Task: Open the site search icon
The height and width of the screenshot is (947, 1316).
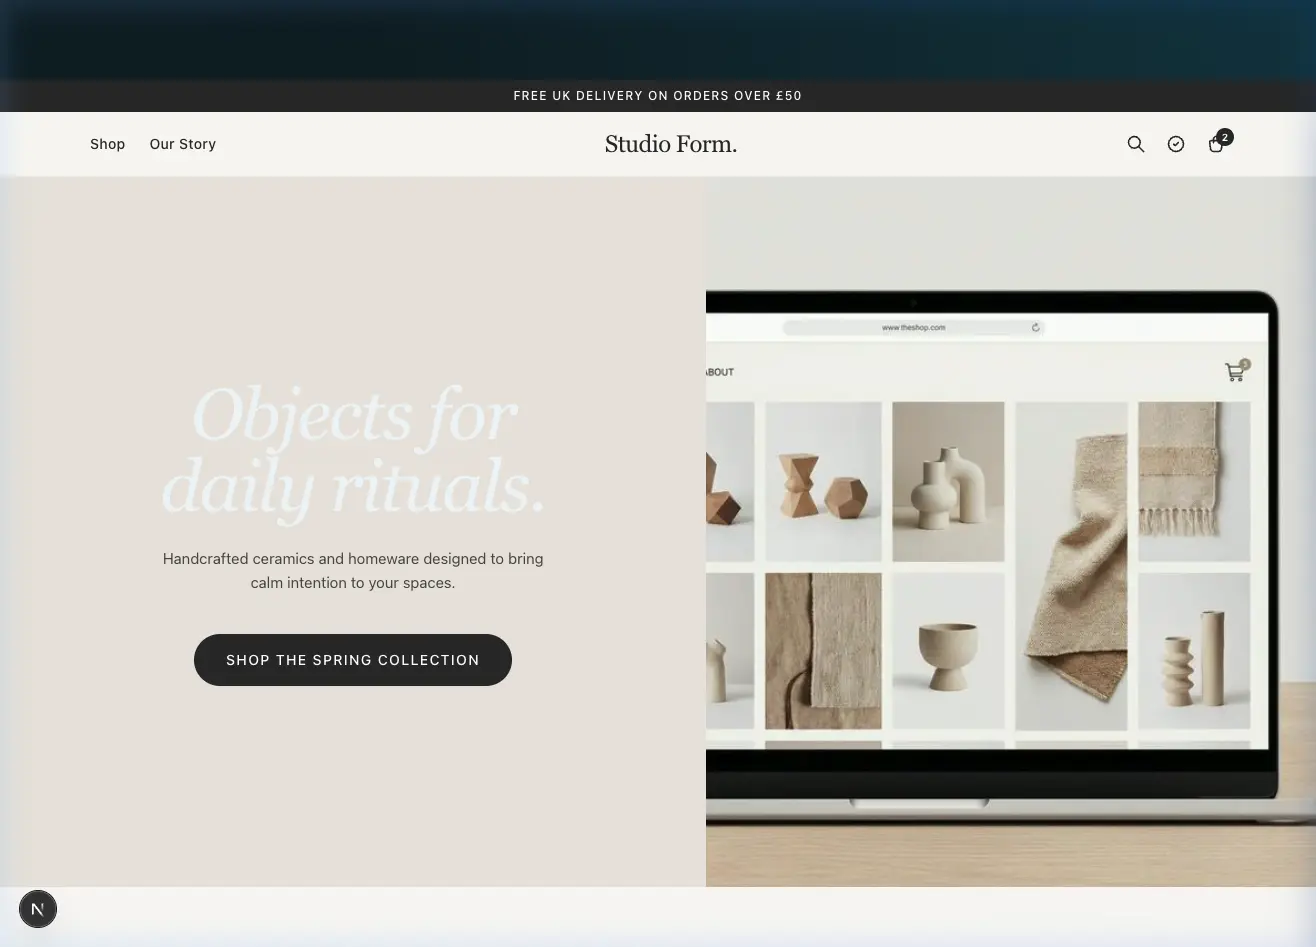Action: [x=1136, y=144]
